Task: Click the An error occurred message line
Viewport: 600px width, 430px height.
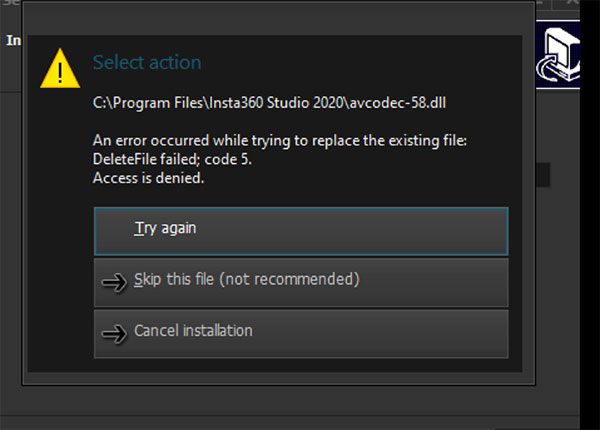Action: [279, 143]
